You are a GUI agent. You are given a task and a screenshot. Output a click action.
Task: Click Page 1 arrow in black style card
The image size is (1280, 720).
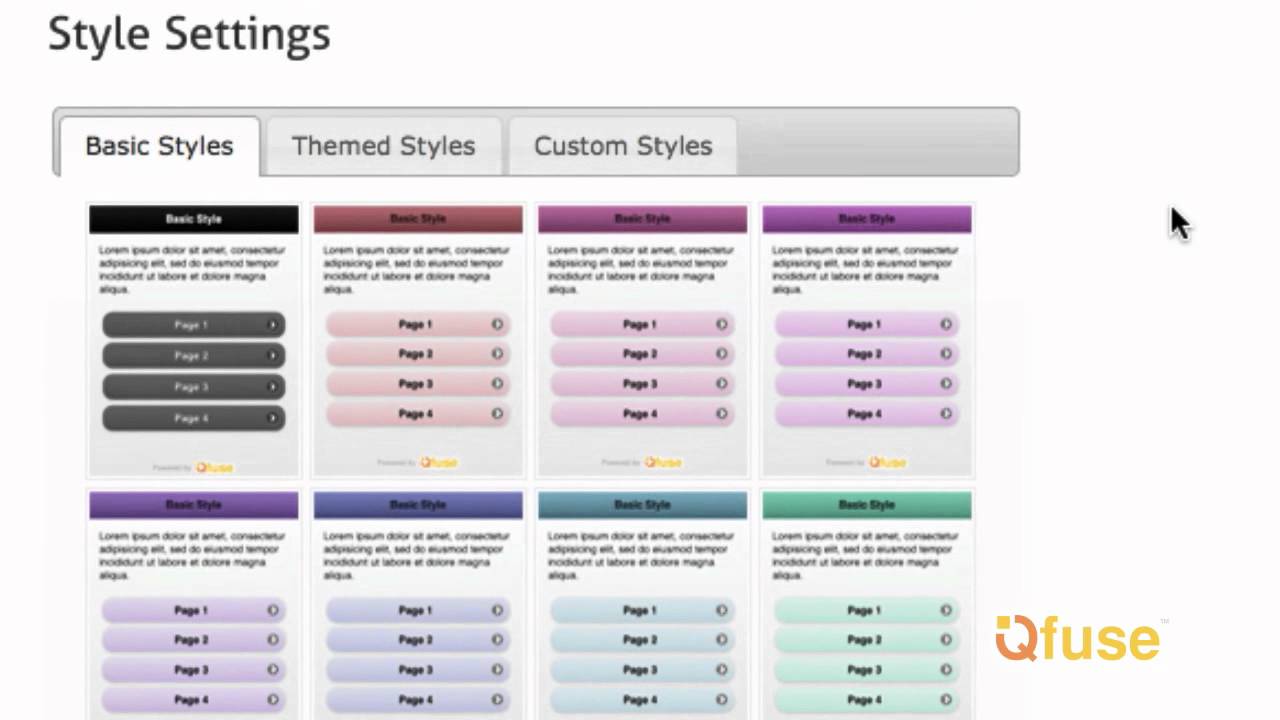[272, 325]
